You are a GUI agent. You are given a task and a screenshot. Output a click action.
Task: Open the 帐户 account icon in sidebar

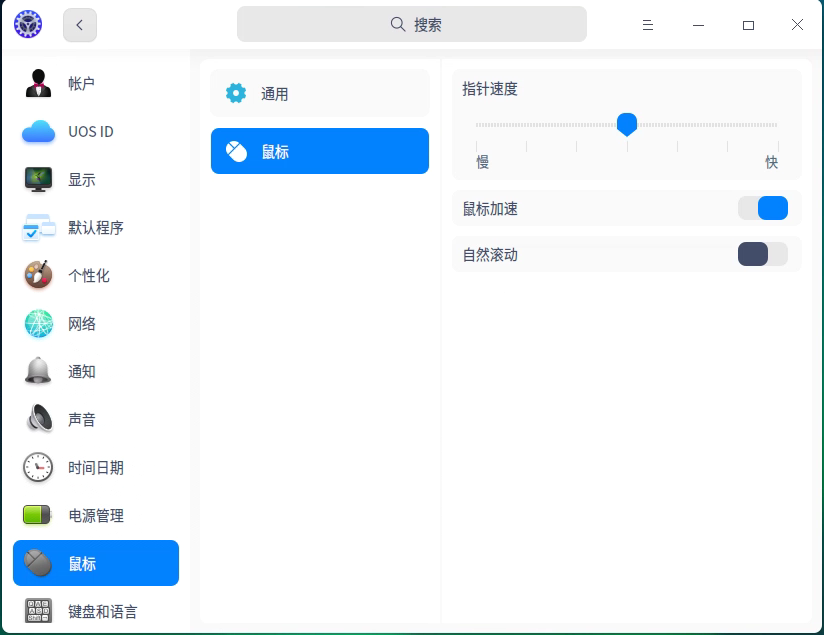[38, 83]
